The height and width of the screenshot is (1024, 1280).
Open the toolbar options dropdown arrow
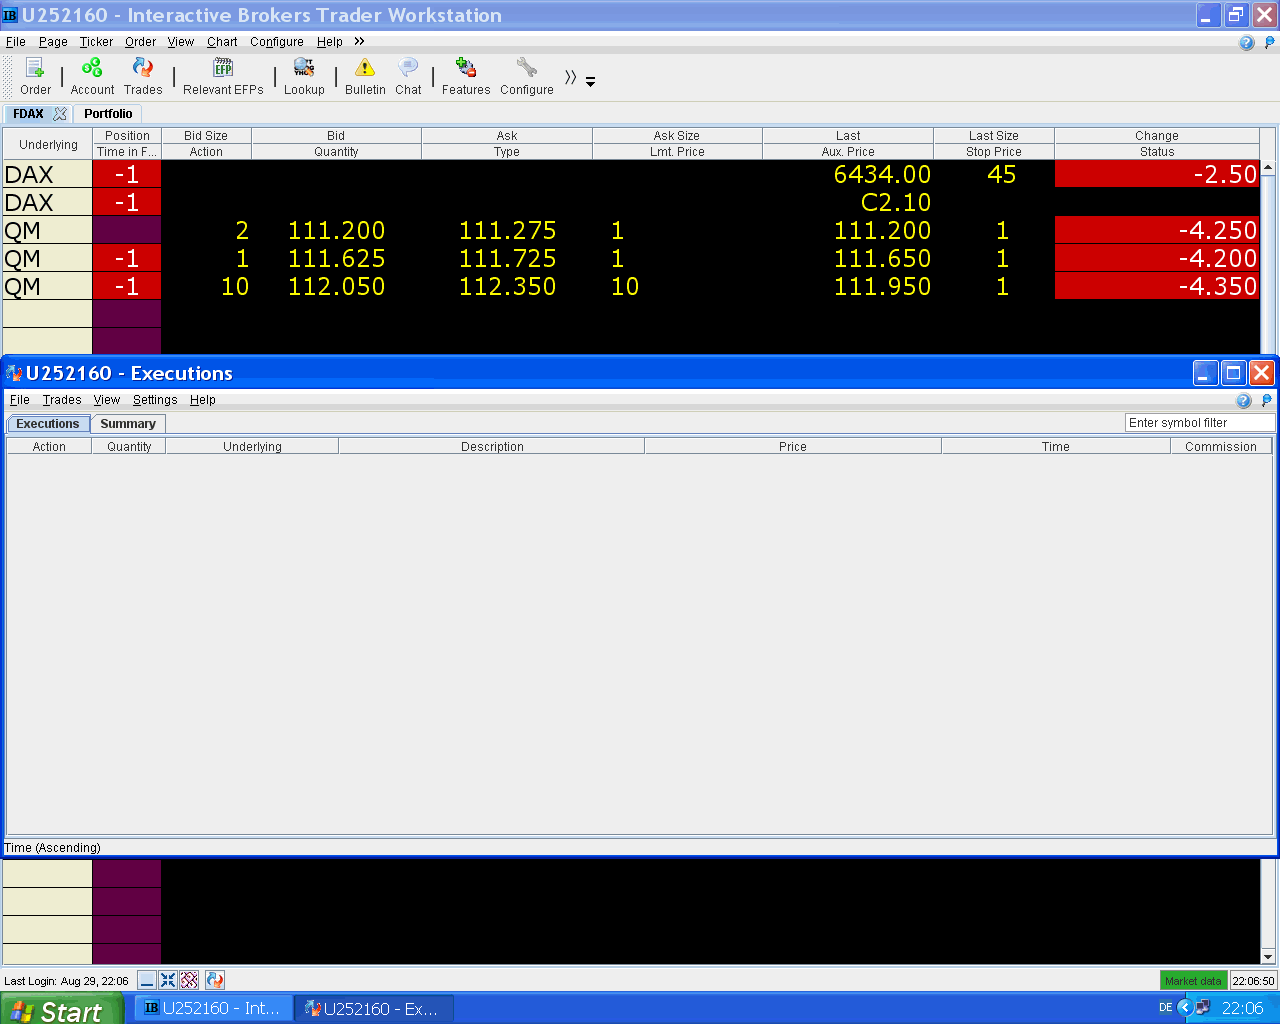pos(591,82)
